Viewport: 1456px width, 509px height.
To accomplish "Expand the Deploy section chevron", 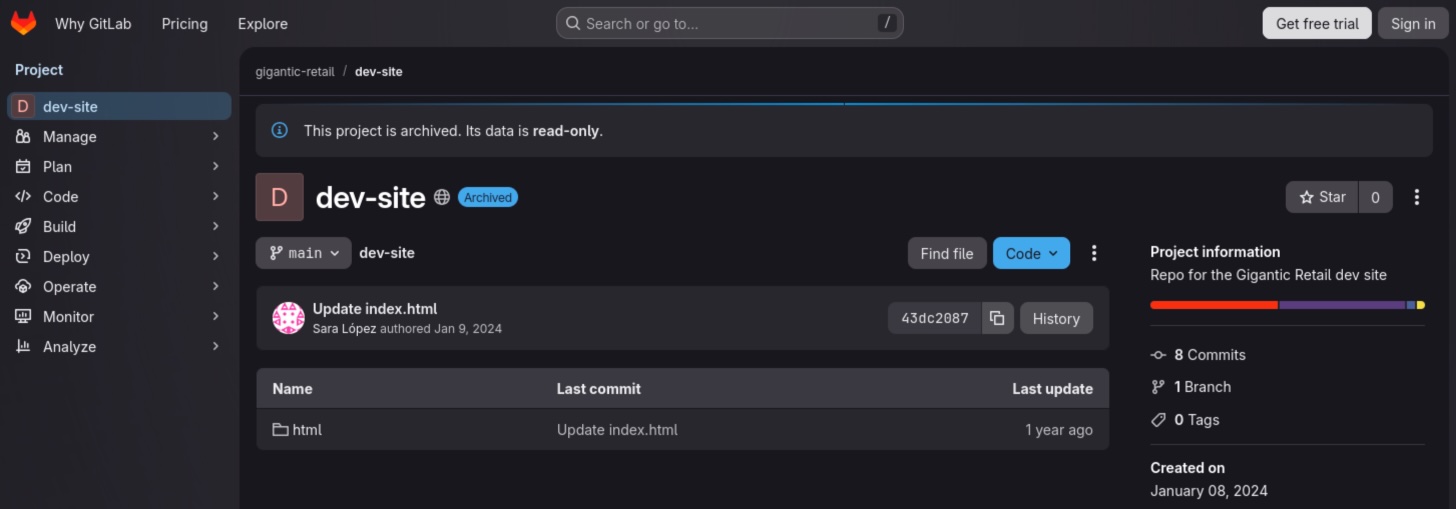I will [215, 256].
